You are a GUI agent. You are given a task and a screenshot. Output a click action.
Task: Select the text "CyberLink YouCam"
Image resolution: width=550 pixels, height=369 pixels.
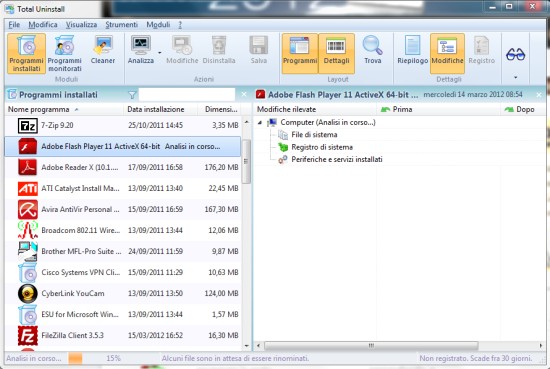coord(73,293)
